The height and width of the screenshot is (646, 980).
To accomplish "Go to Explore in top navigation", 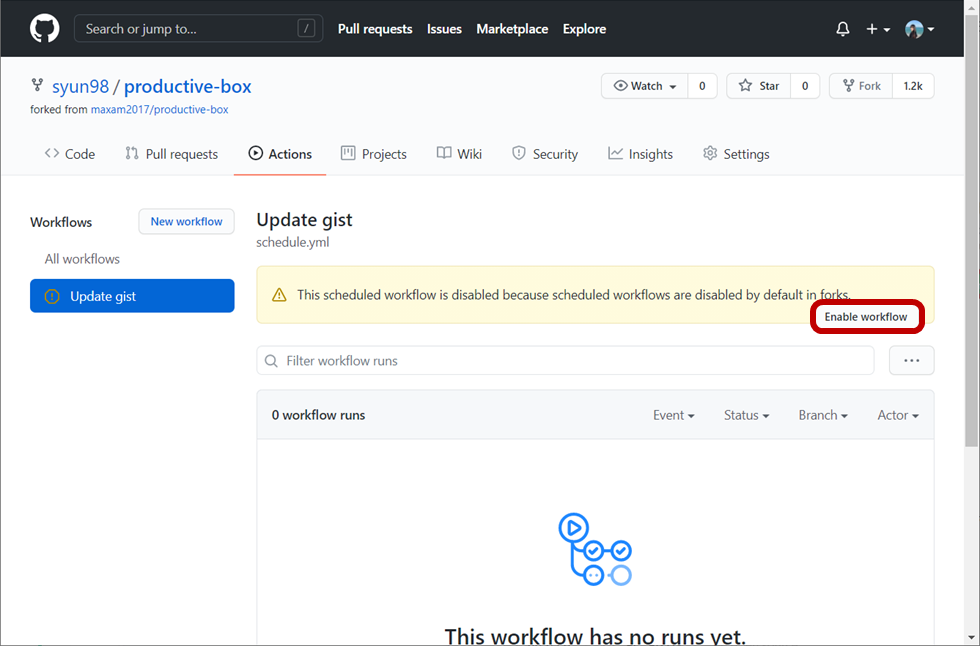I will click(x=584, y=29).
